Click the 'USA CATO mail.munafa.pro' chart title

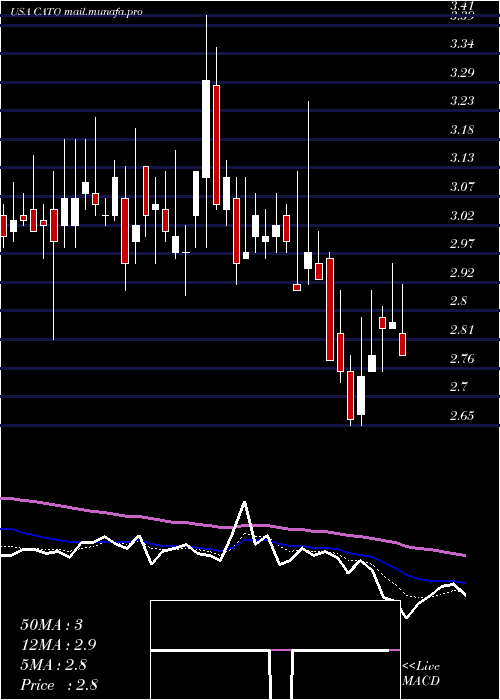tap(75, 12)
